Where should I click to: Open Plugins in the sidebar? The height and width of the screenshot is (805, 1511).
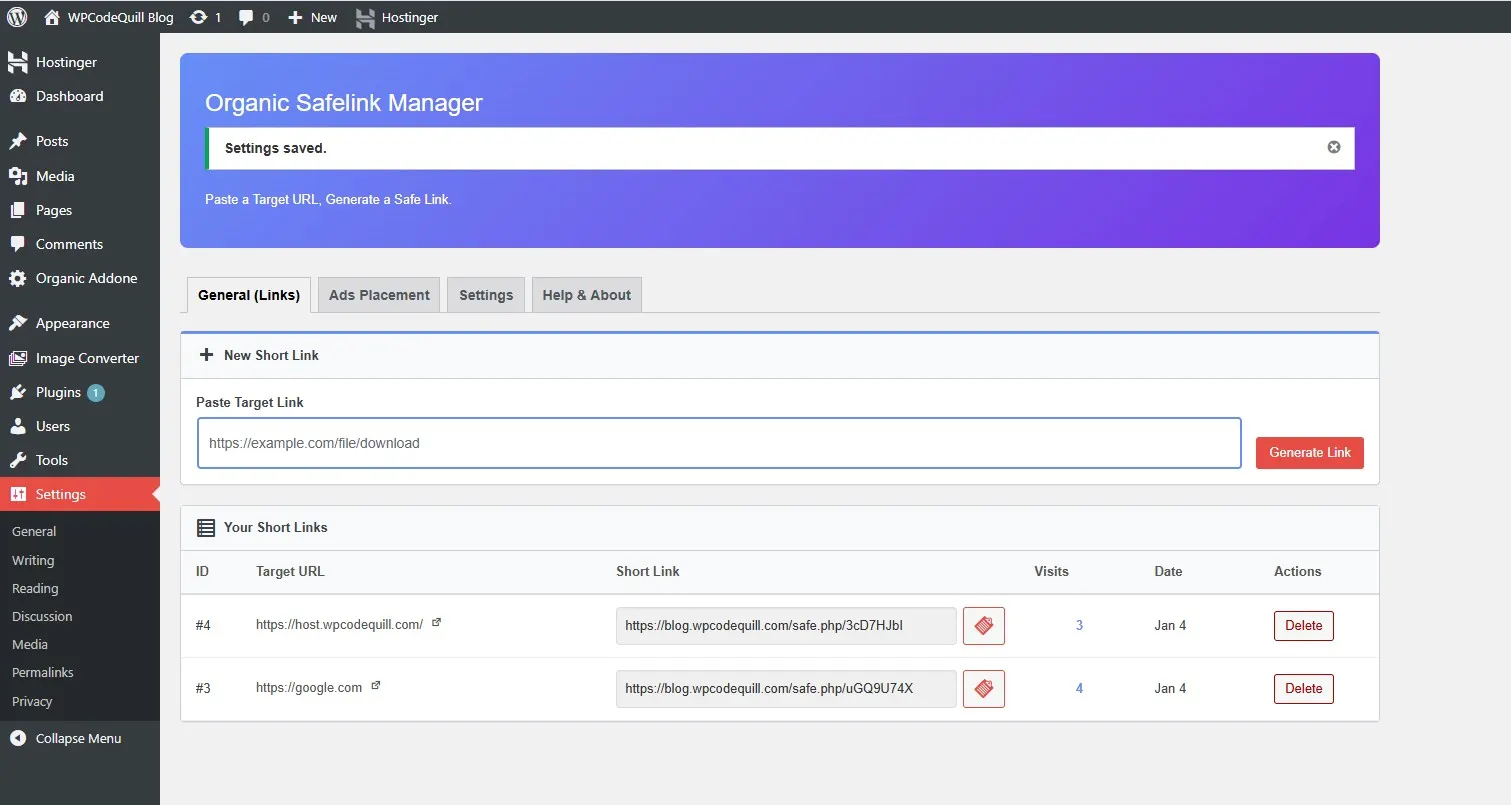point(58,392)
